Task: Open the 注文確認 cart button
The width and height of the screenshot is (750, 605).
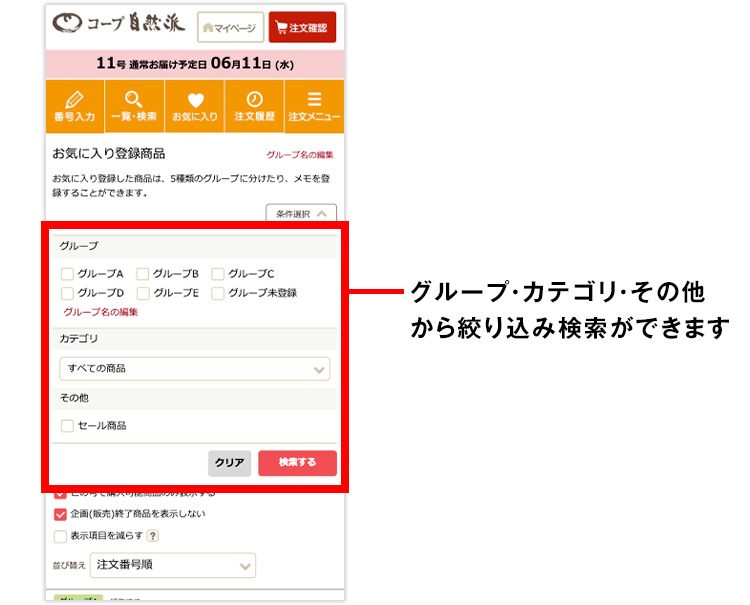Action: [x=302, y=28]
